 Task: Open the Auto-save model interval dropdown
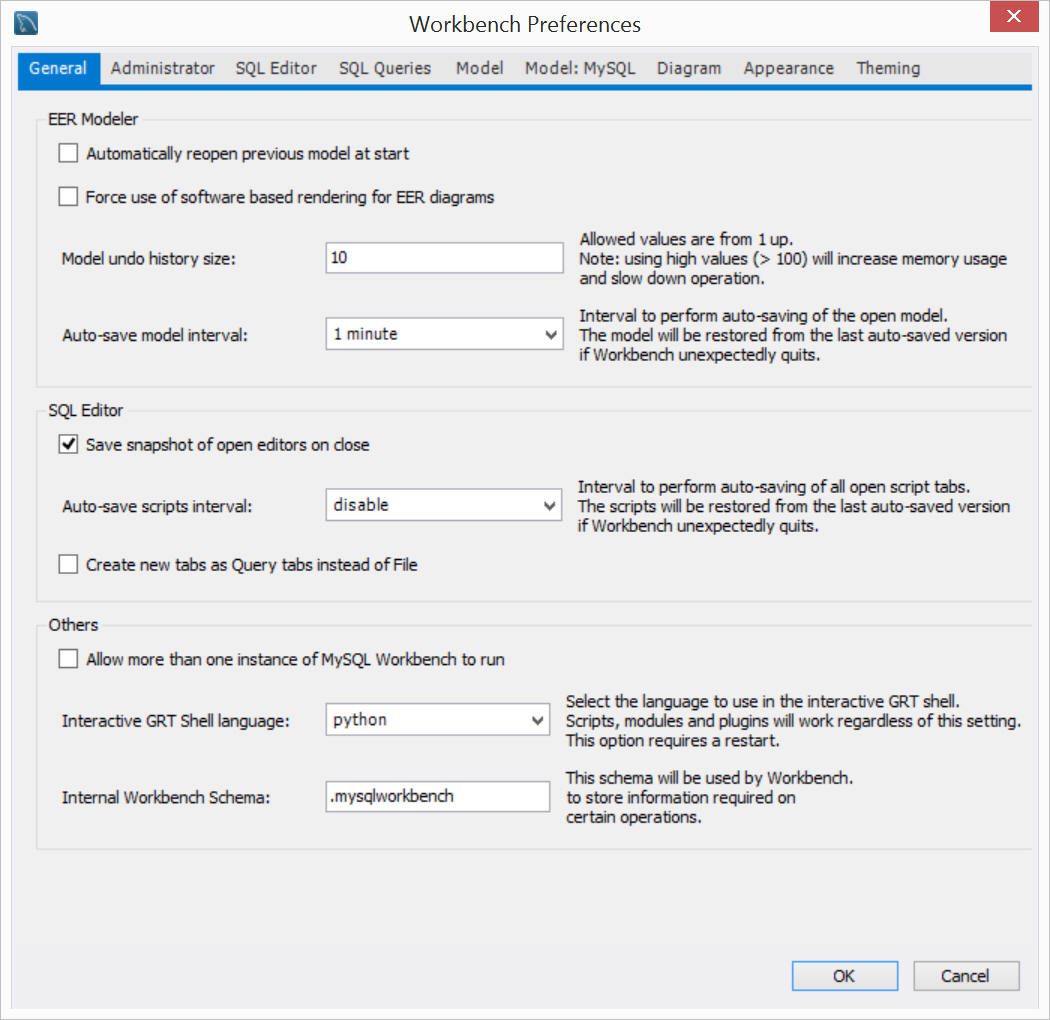[x=444, y=334]
